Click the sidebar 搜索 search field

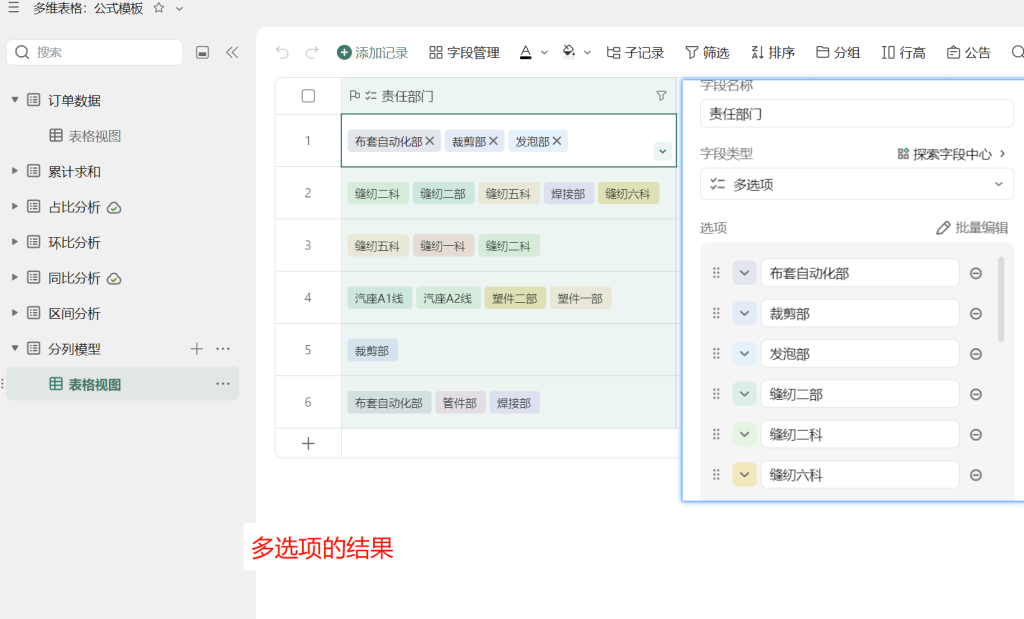[95, 52]
